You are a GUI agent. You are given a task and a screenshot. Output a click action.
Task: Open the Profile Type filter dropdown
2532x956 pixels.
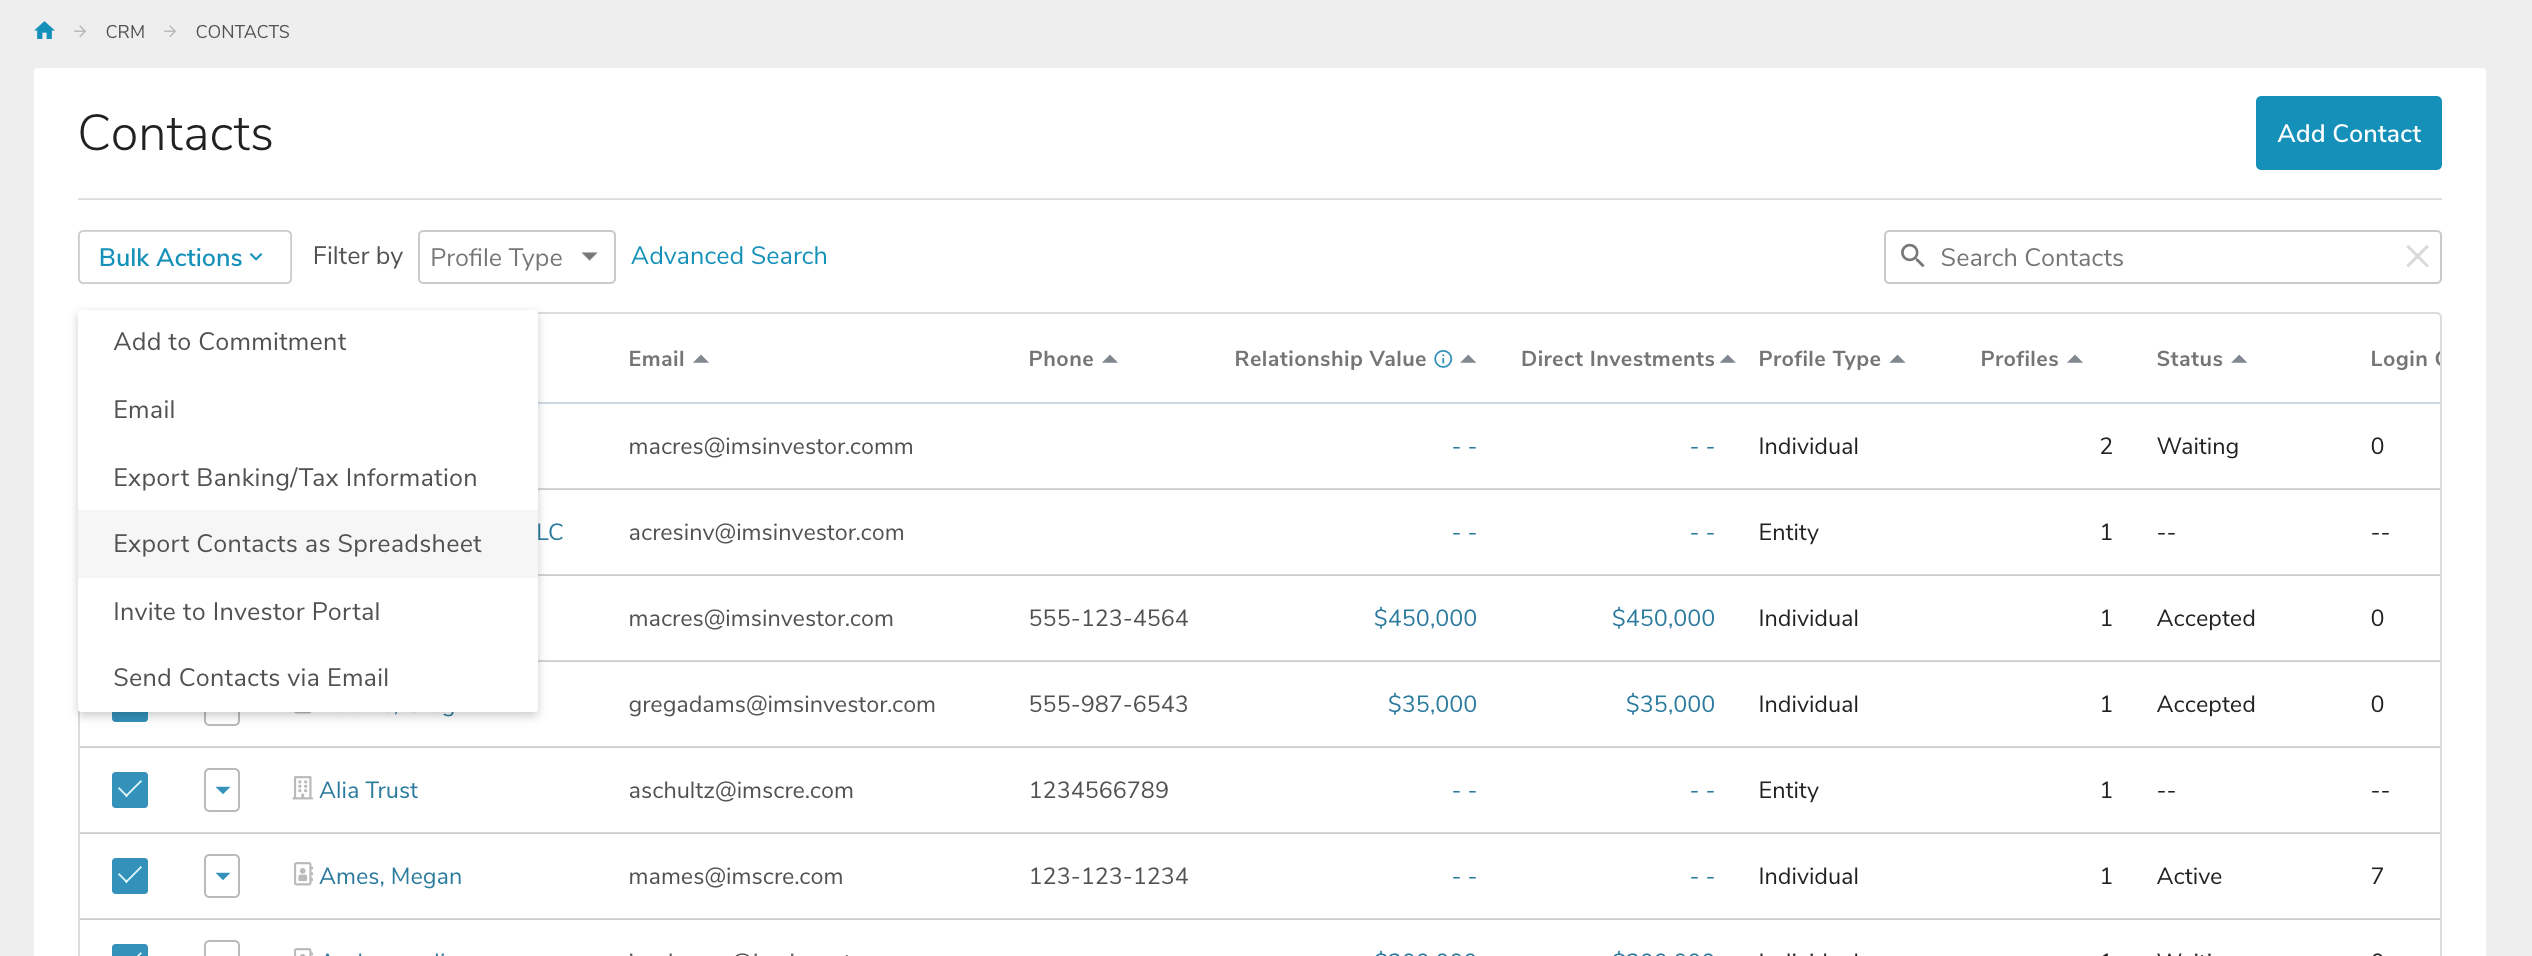[x=515, y=256]
